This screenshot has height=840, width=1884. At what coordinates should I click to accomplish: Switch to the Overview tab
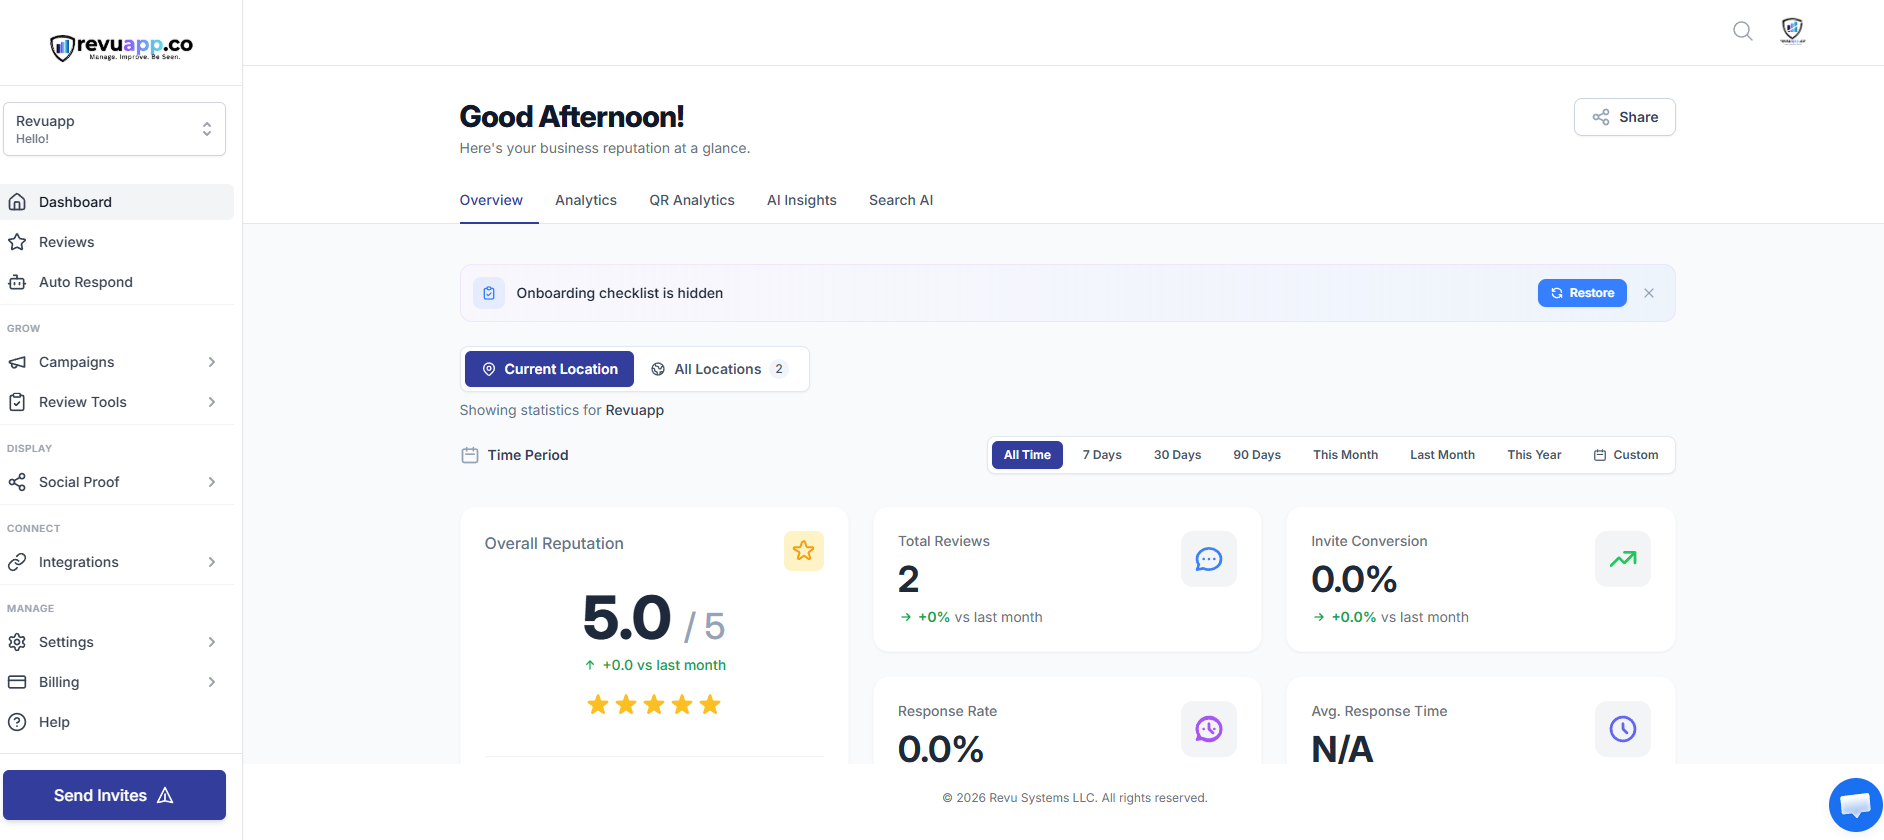(x=491, y=200)
